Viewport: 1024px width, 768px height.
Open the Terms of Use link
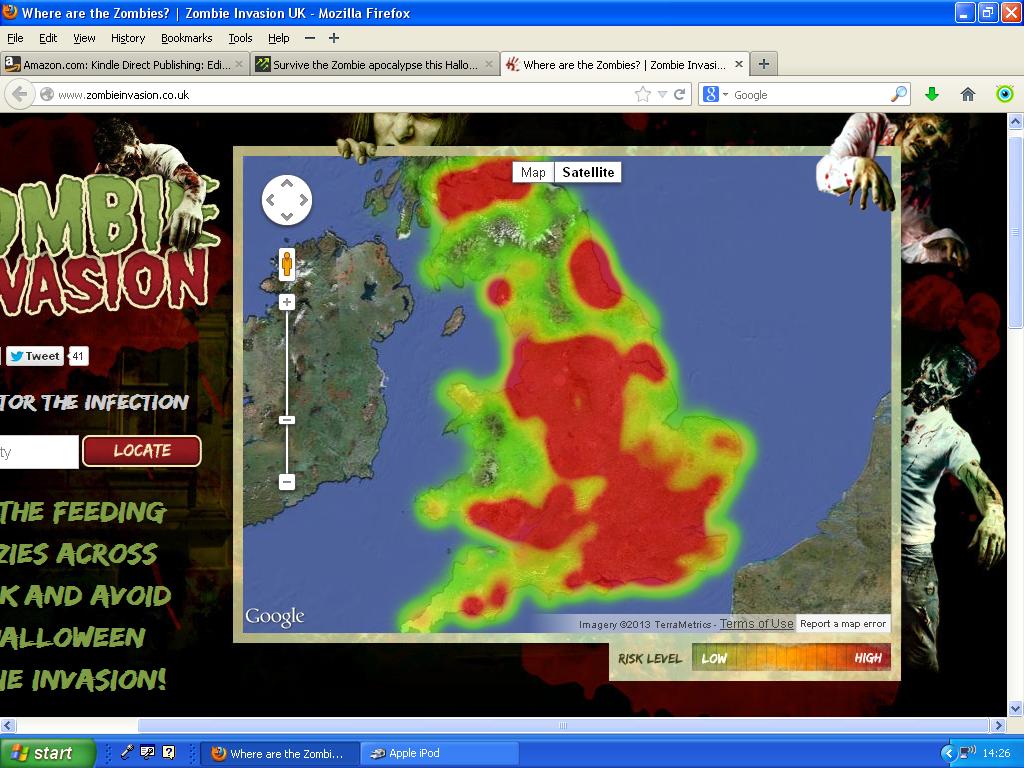[x=756, y=624]
